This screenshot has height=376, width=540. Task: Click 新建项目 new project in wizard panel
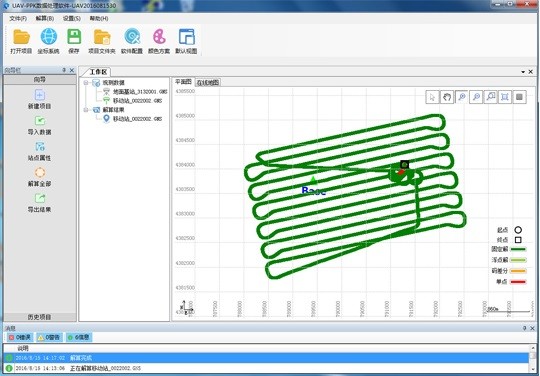pos(40,99)
